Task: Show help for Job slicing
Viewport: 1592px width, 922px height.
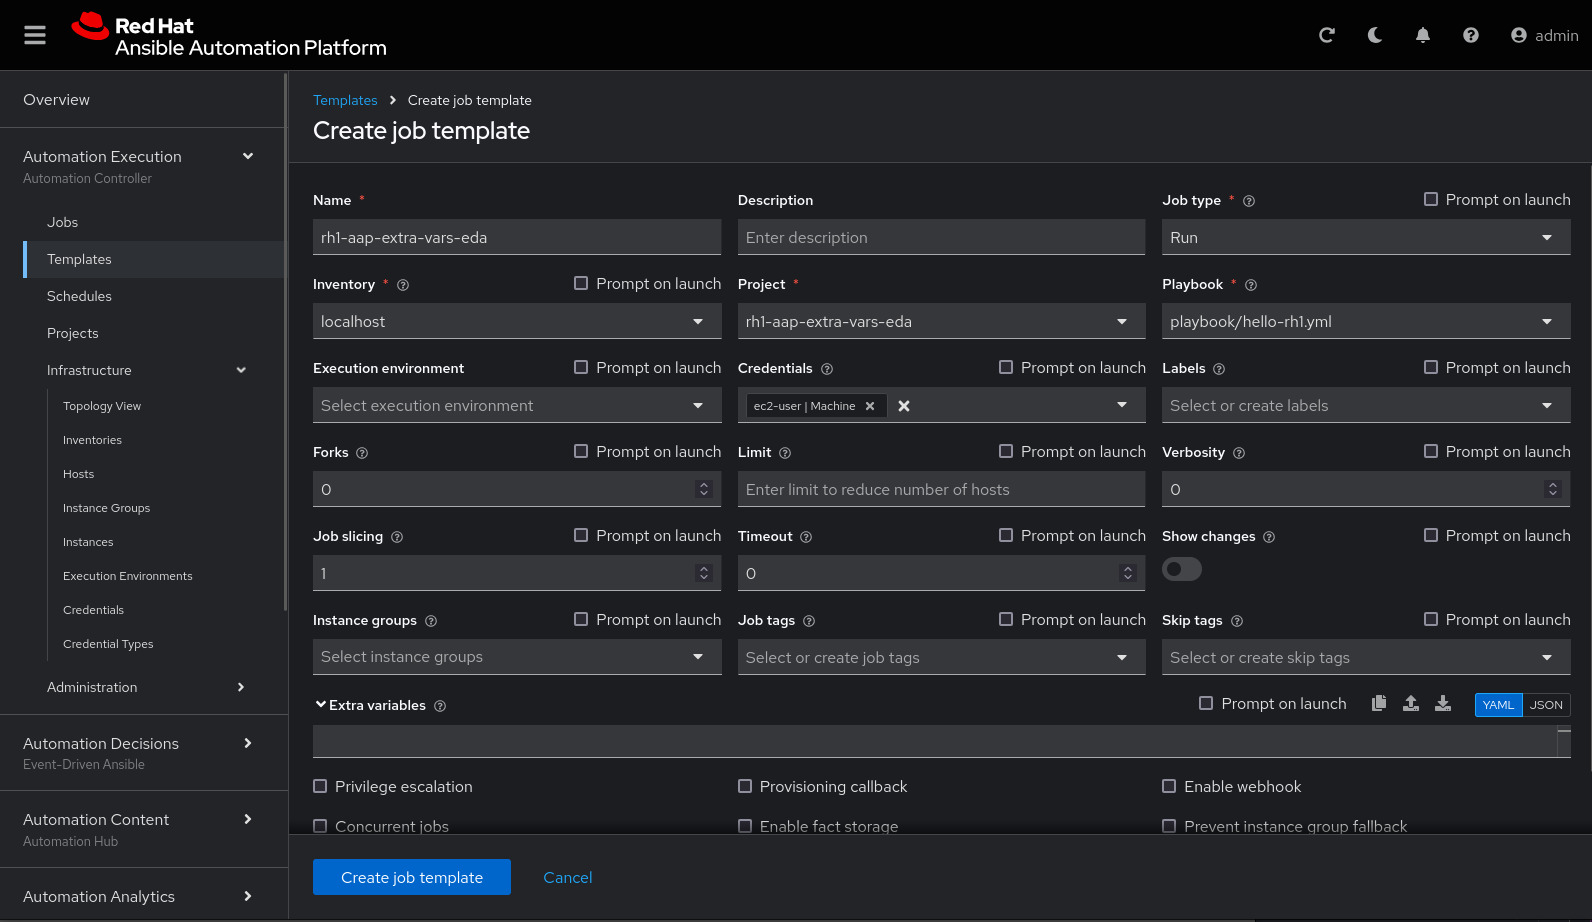Action: [x=397, y=537]
